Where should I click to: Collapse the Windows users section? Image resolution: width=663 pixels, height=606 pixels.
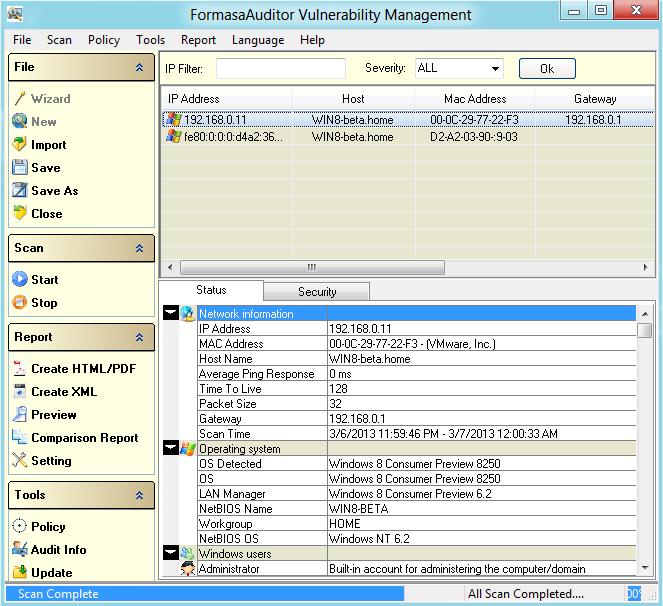171,553
